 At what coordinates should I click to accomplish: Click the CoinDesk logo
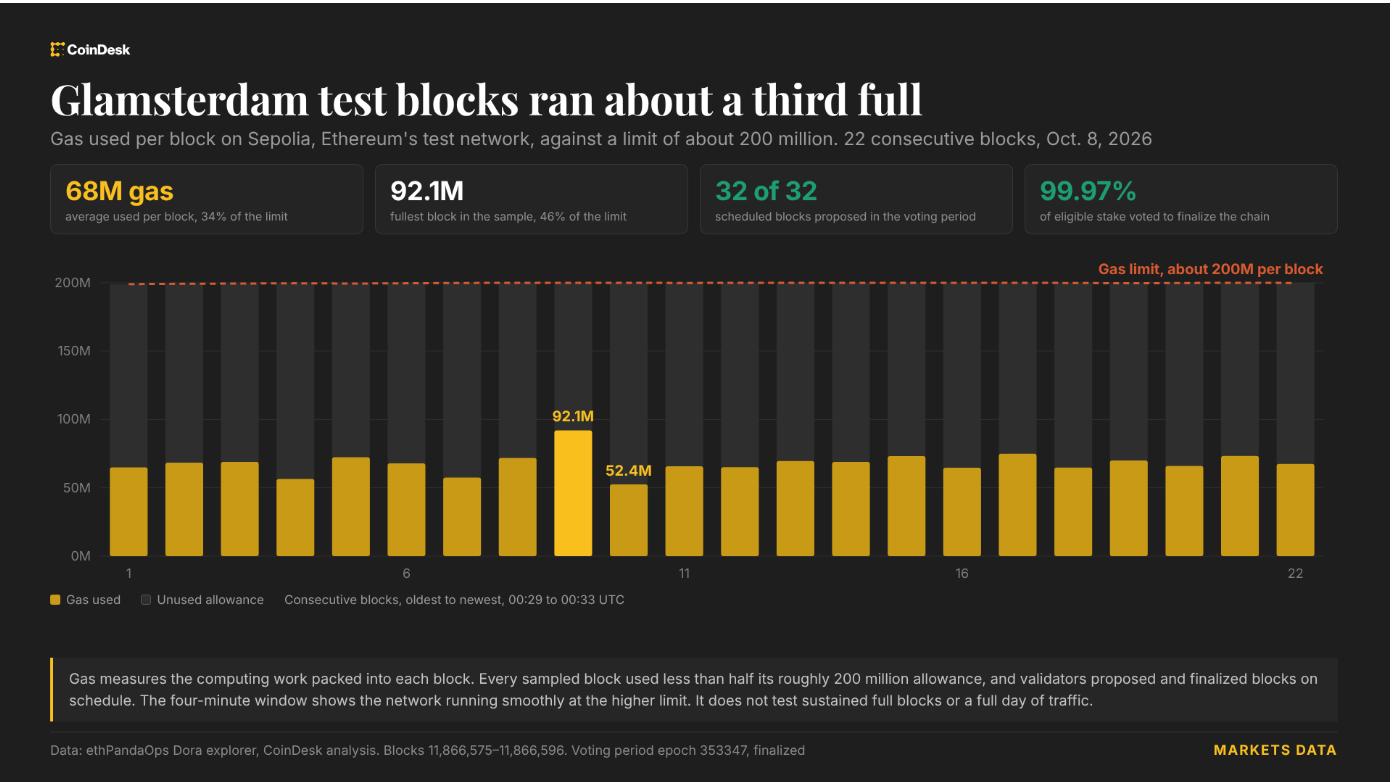(x=90, y=49)
